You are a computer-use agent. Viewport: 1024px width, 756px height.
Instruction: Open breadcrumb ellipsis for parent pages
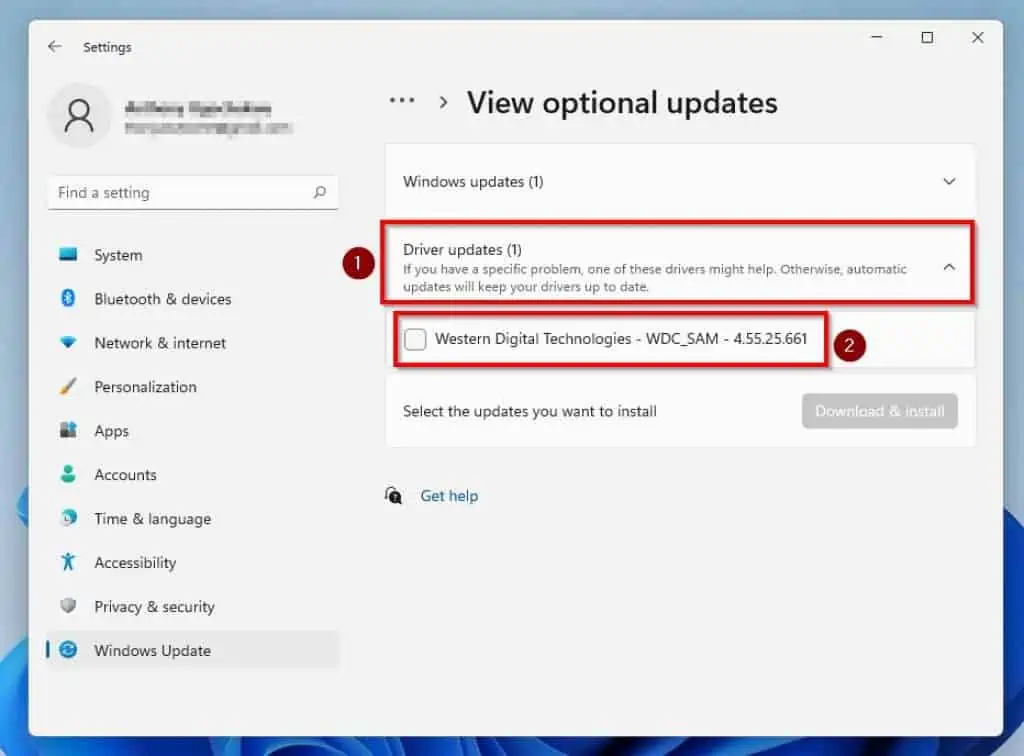pos(402,101)
